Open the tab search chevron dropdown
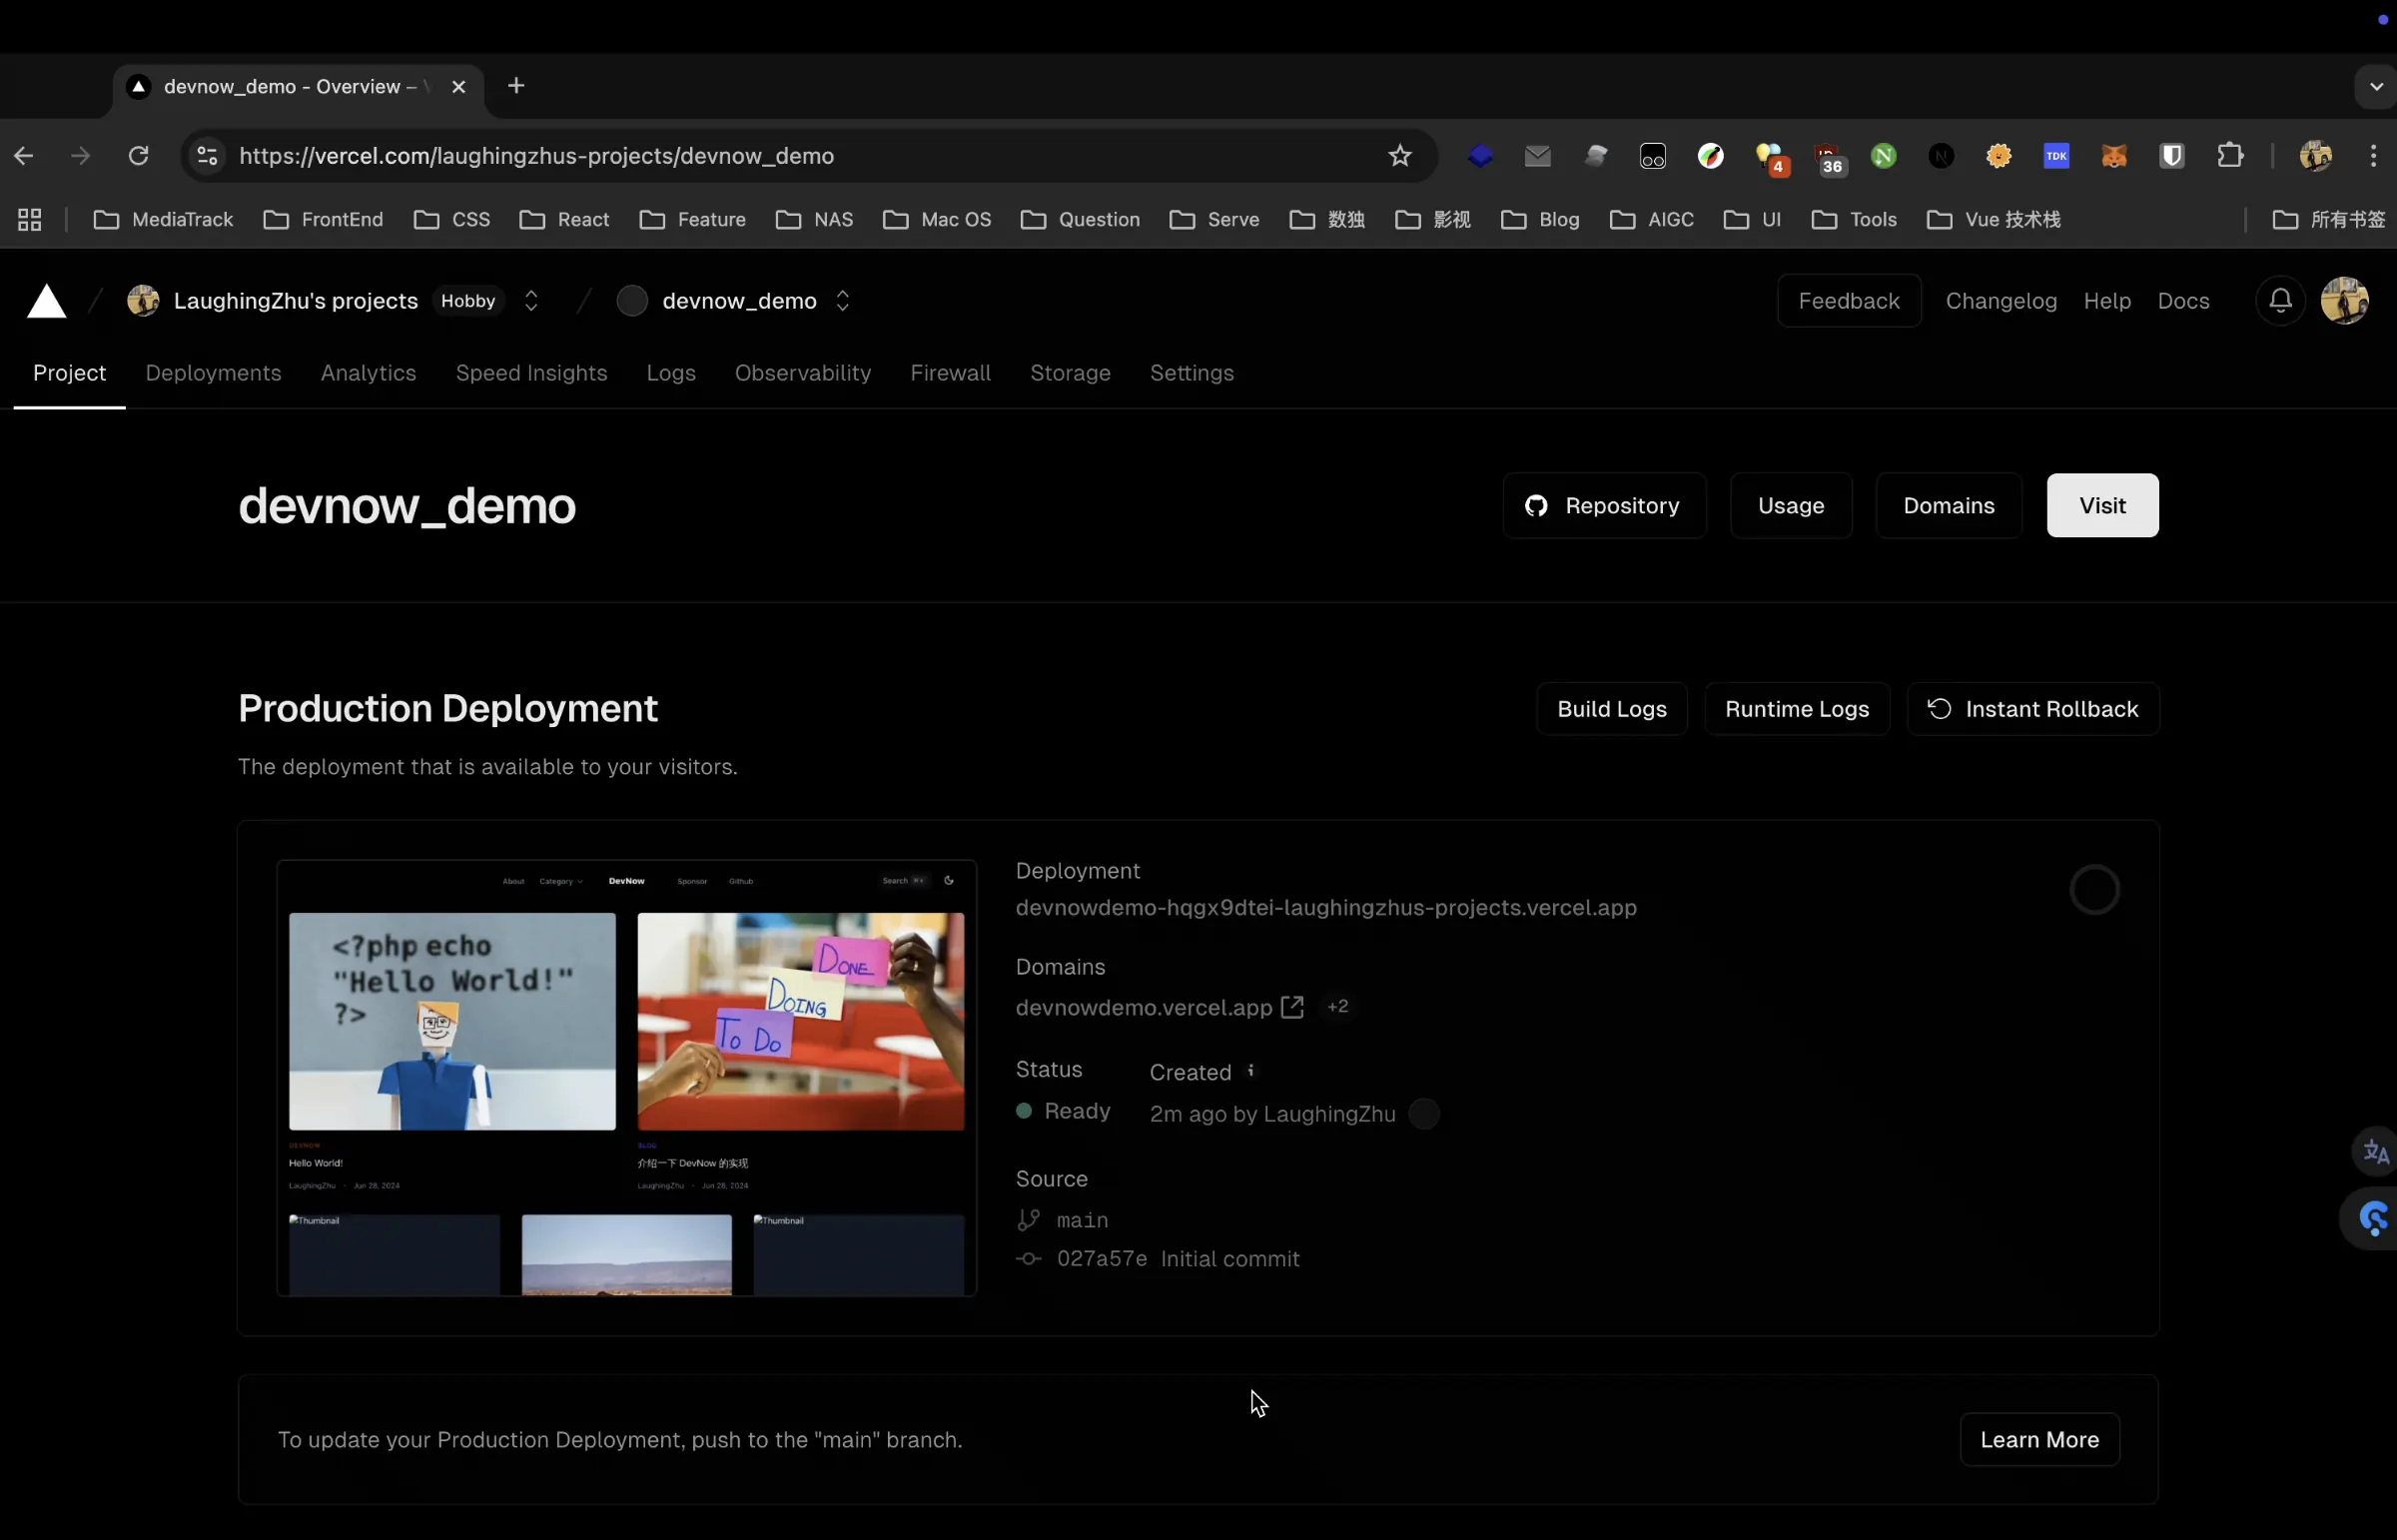 tap(2375, 87)
